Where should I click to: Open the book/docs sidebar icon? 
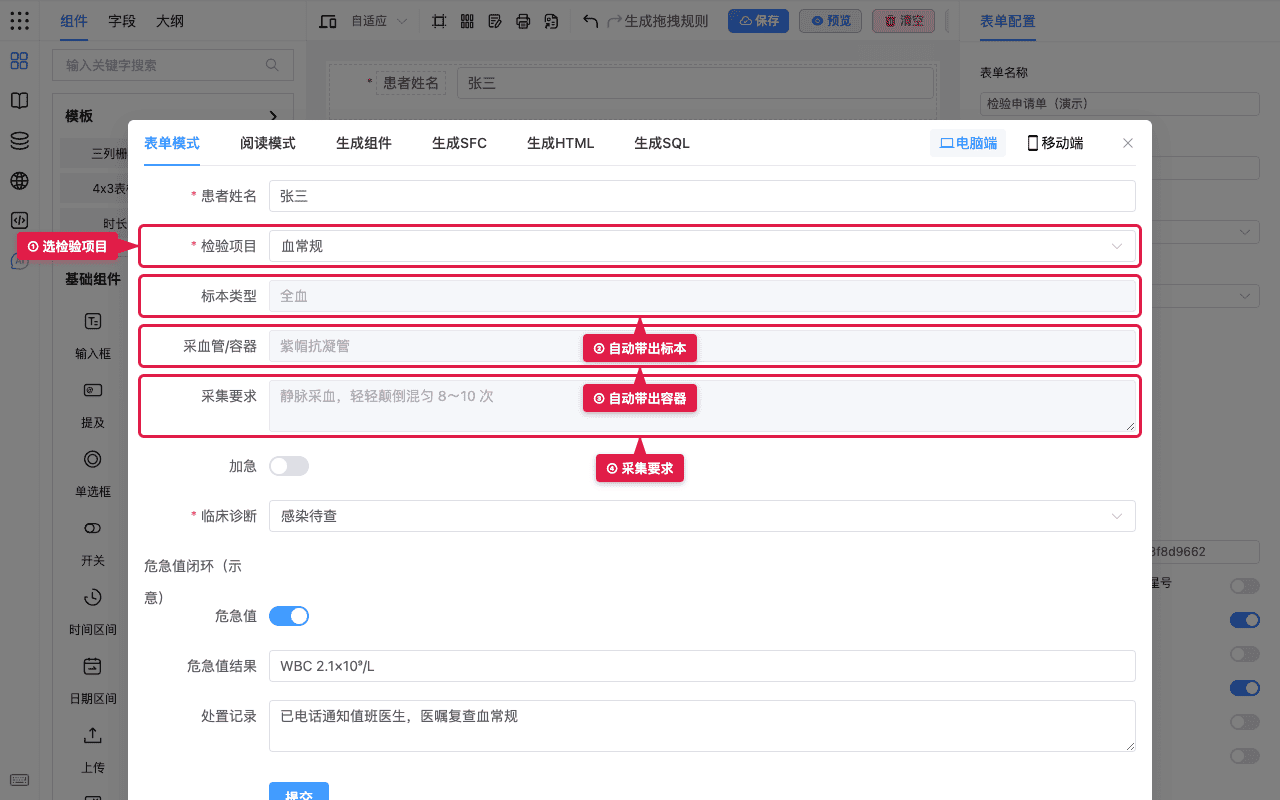tap(19, 101)
